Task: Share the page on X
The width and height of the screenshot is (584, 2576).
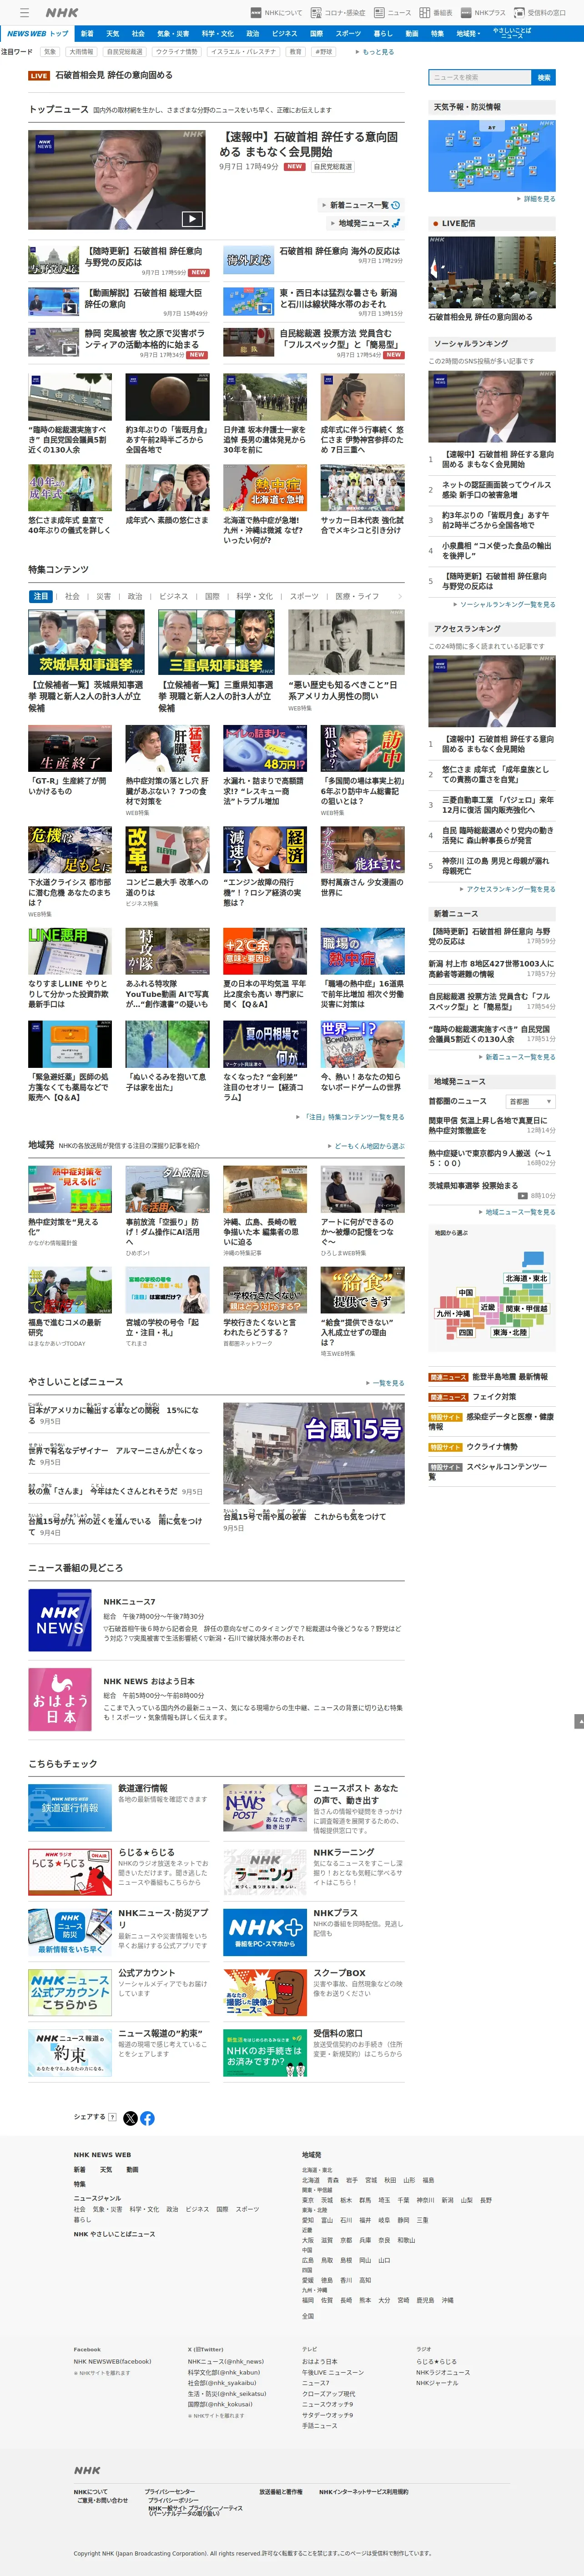Action: click(x=130, y=2118)
